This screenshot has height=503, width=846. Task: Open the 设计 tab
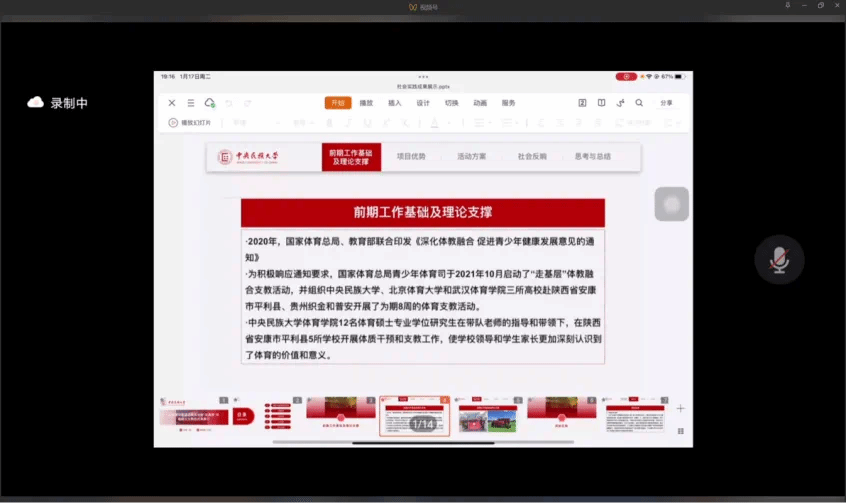[x=423, y=103]
